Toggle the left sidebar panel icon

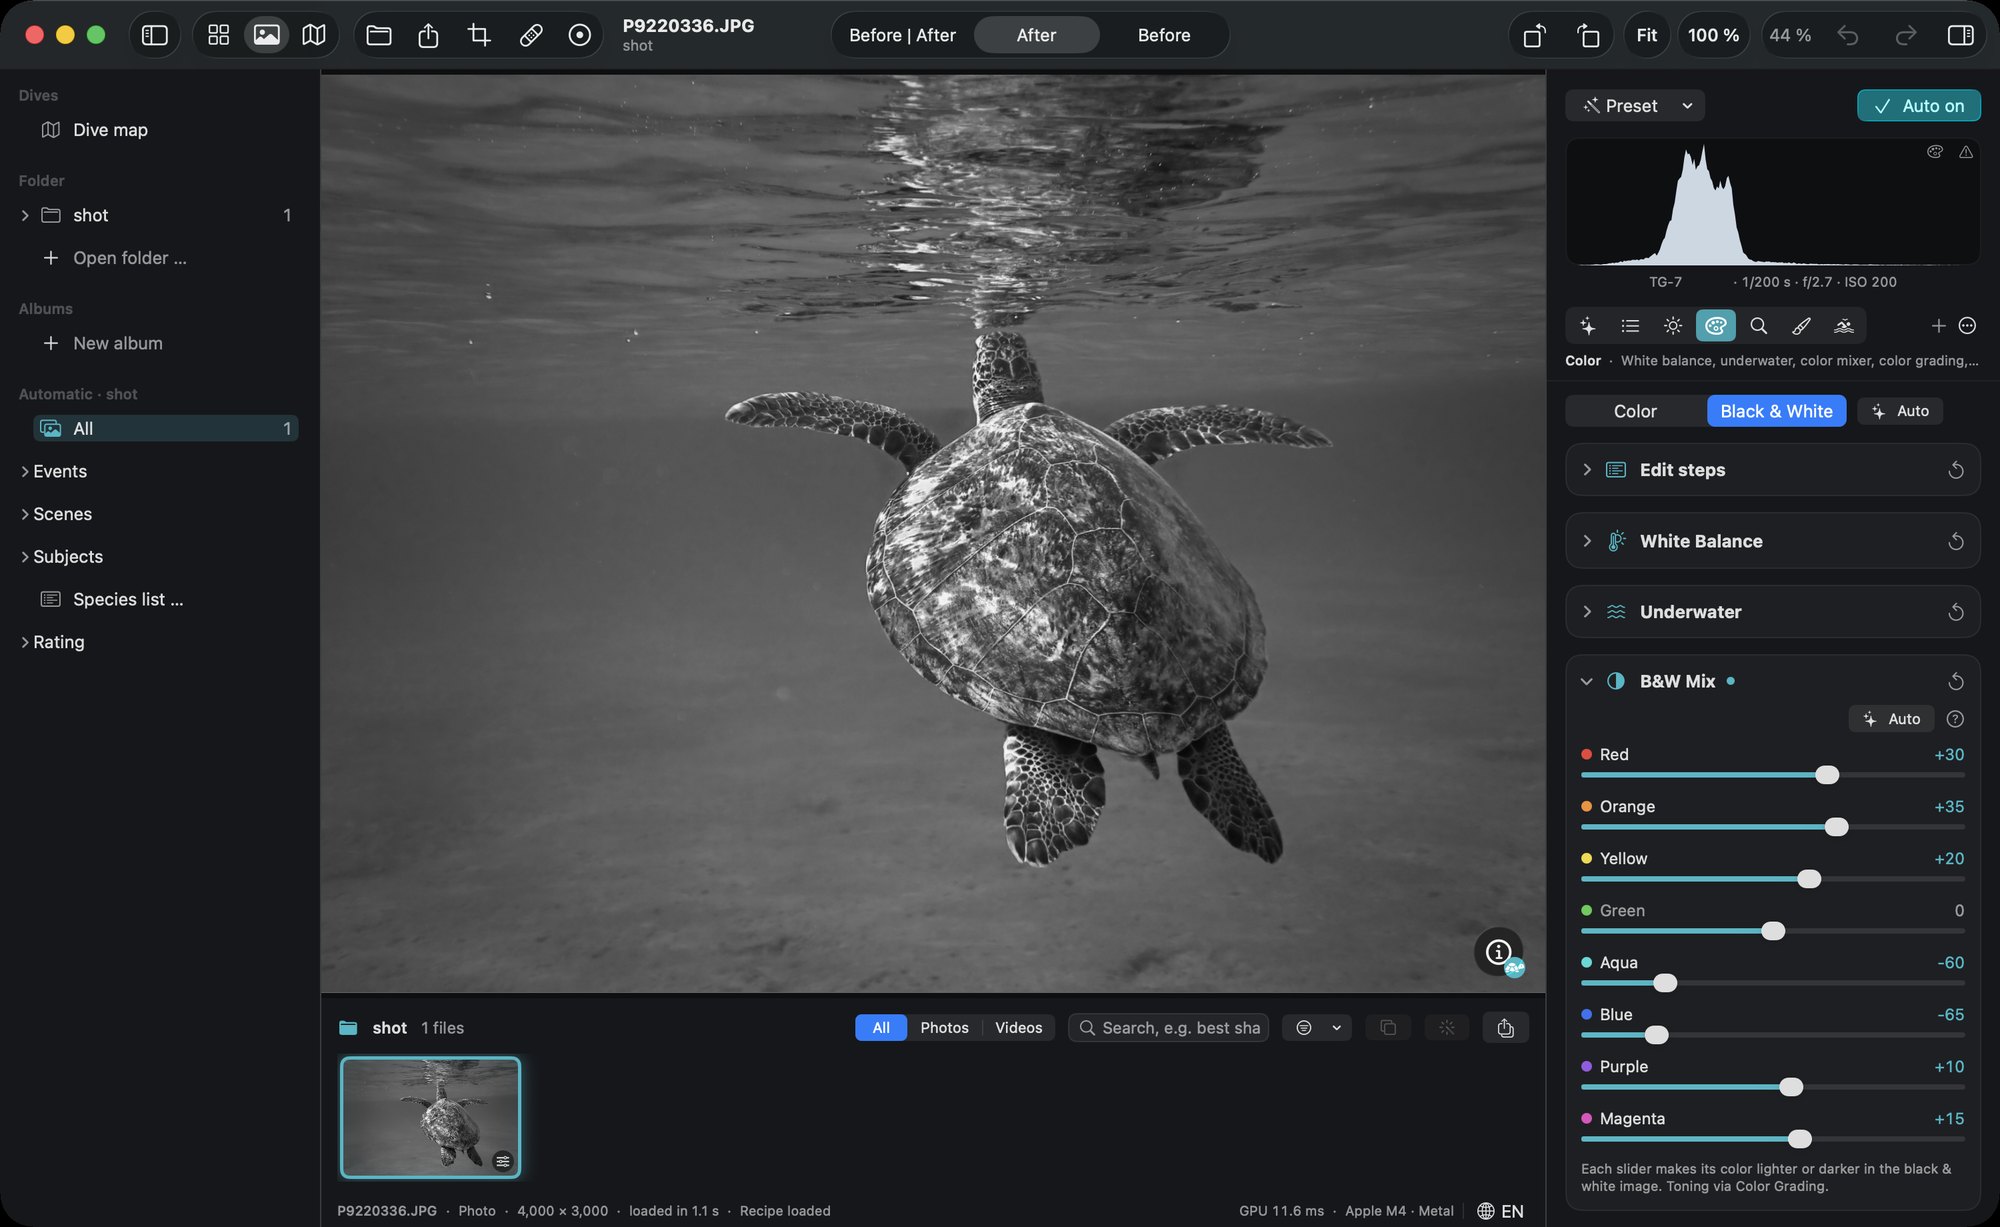pos(155,35)
